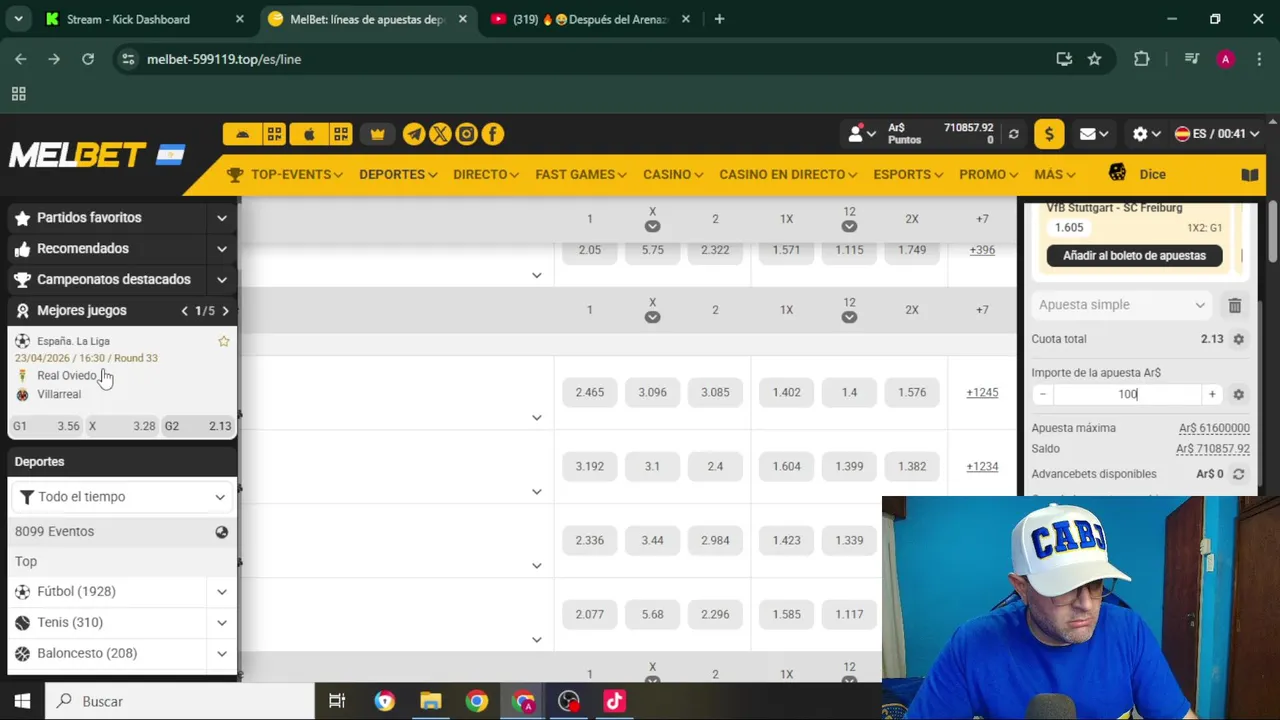Open the browser extensions puzzle icon
Image resolution: width=1280 pixels, height=720 pixels.
tap(1141, 59)
